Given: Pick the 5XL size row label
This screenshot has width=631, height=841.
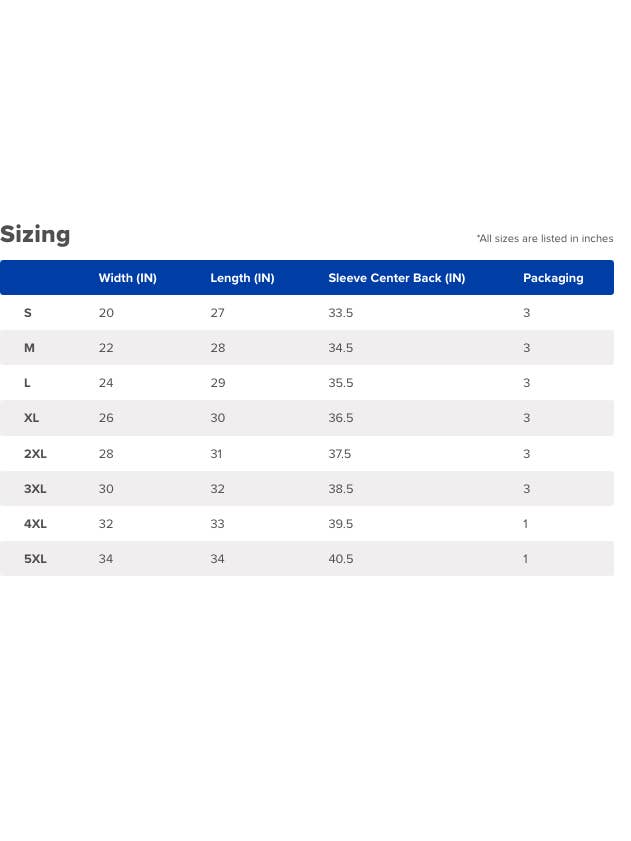Looking at the screenshot, I should [35, 559].
